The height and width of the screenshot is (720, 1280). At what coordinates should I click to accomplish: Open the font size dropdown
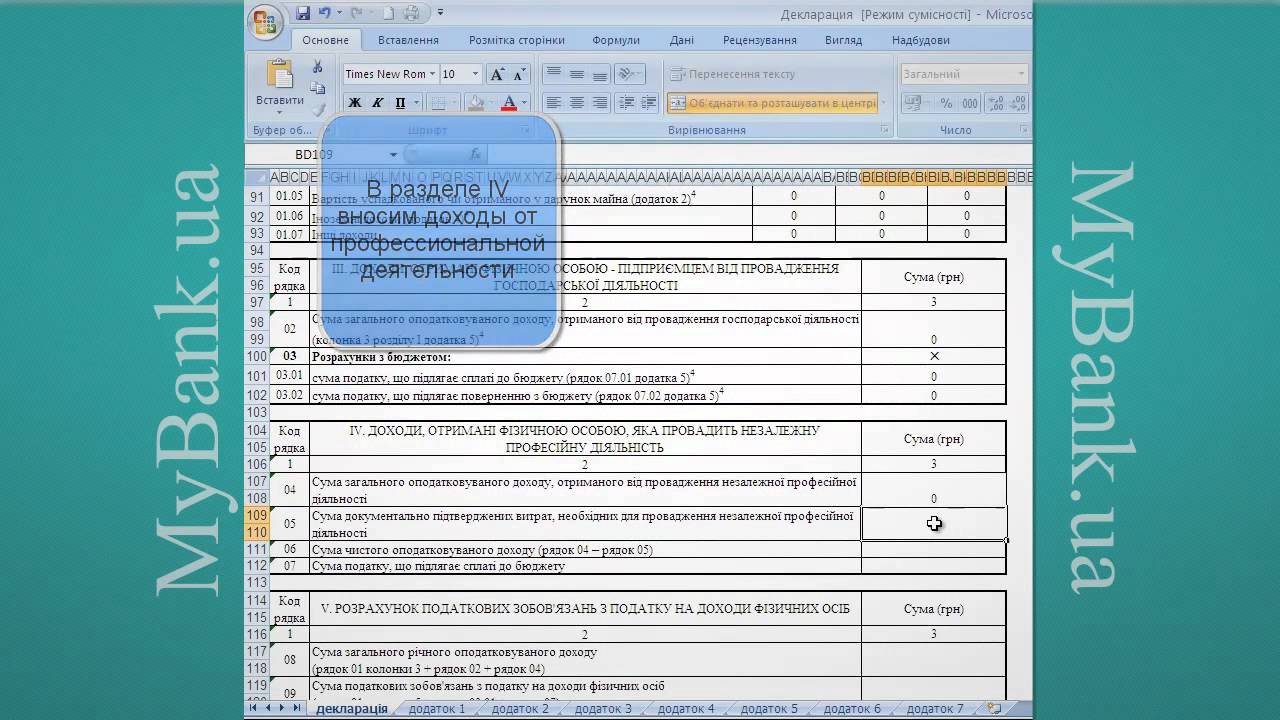[x=475, y=74]
